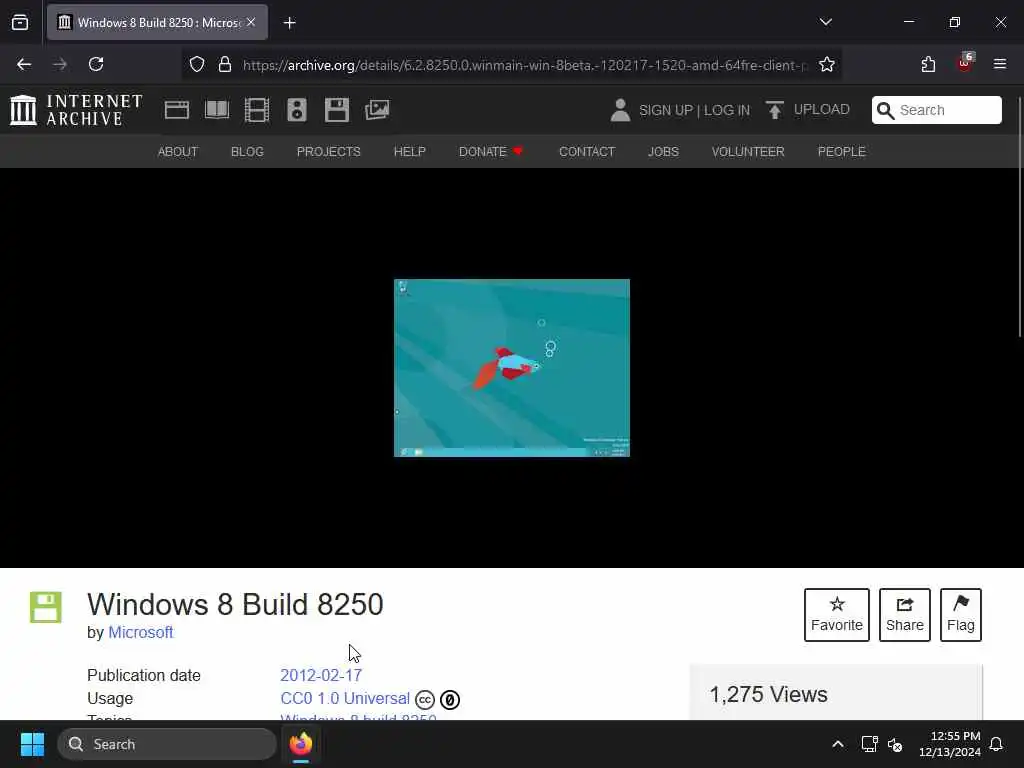Click the Upload arrow icon
This screenshot has width=1024, height=768.
pos(775,110)
